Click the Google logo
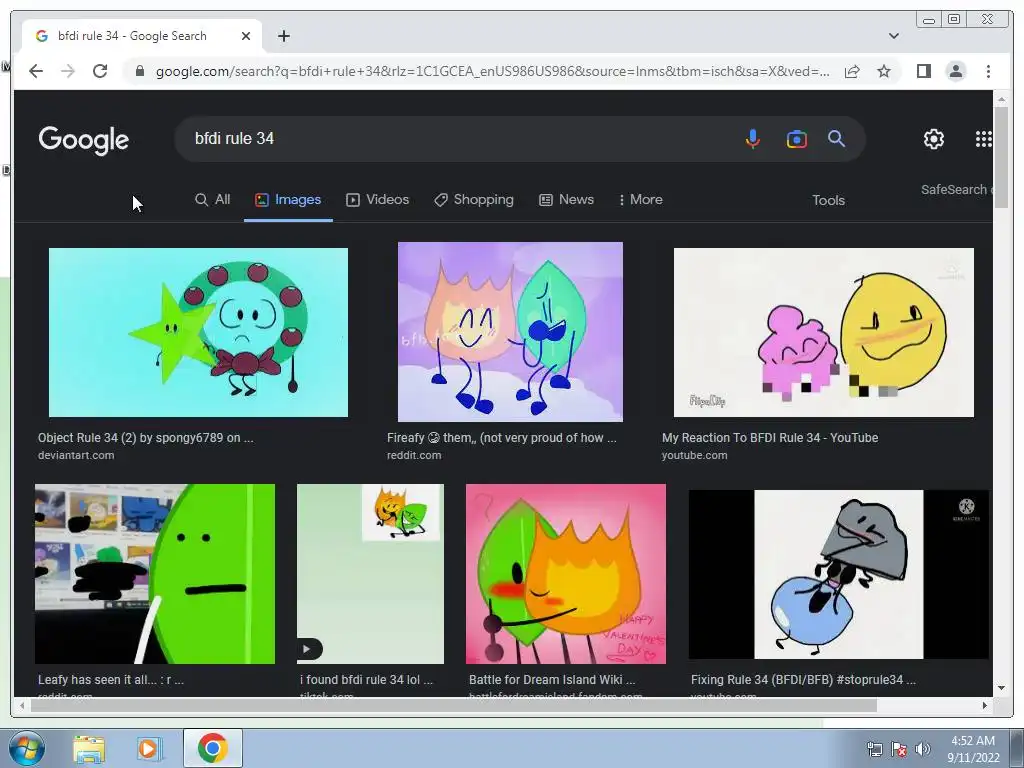This screenshot has width=1024, height=768. pos(84,140)
